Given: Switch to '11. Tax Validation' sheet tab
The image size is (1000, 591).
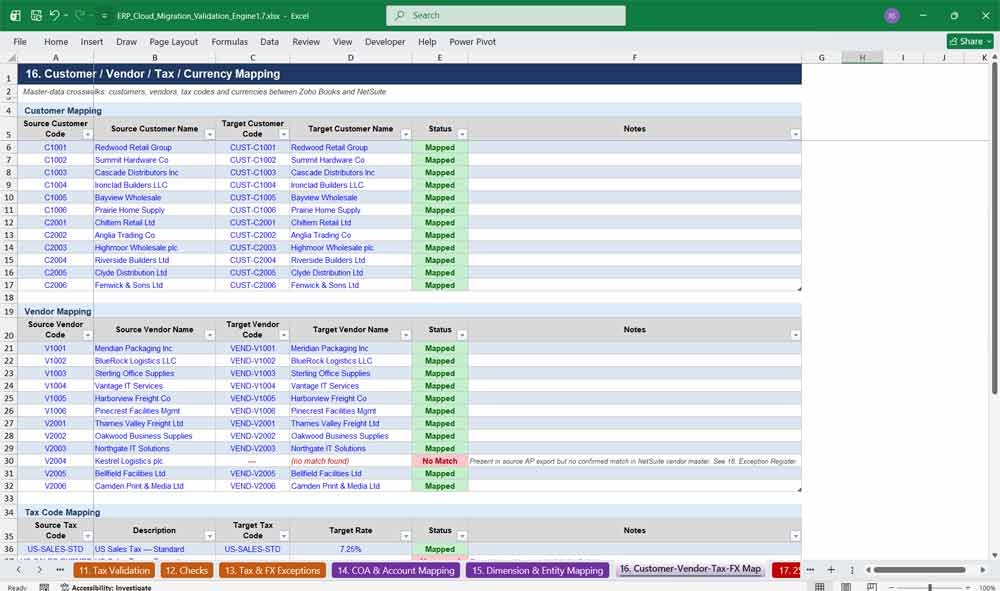Looking at the screenshot, I should [114, 571].
